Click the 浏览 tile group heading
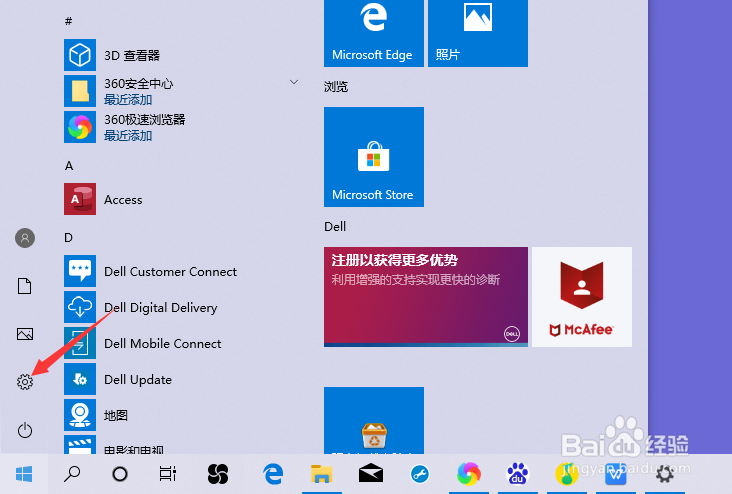Image resolution: width=732 pixels, height=494 pixels. click(x=336, y=86)
